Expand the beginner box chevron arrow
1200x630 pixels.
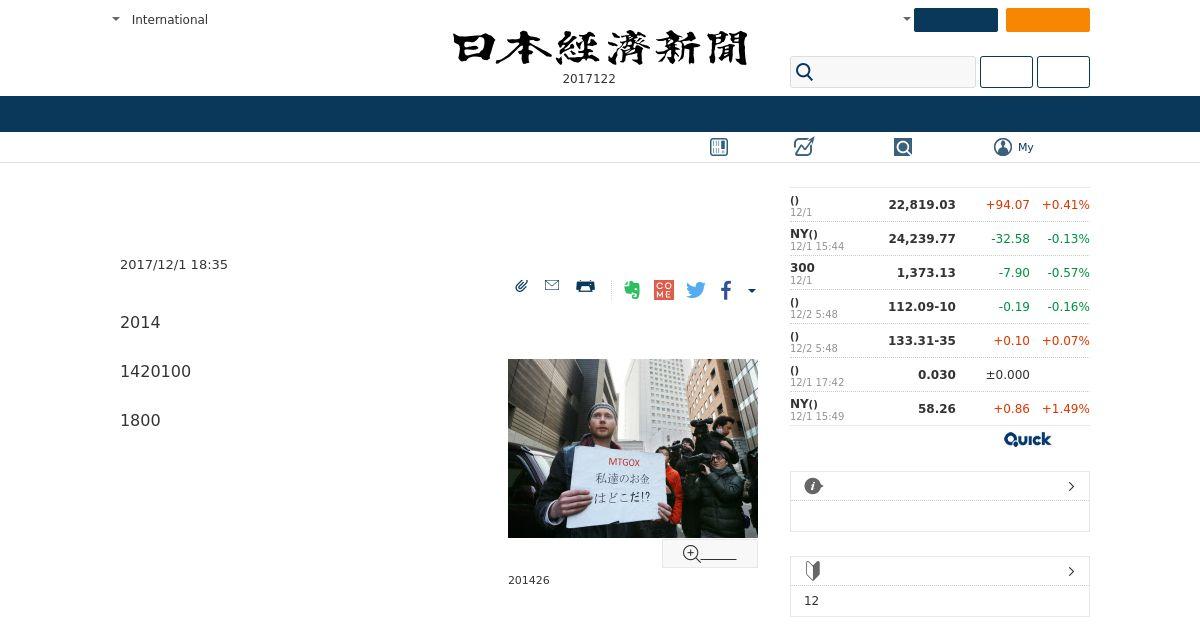pos(1071,571)
